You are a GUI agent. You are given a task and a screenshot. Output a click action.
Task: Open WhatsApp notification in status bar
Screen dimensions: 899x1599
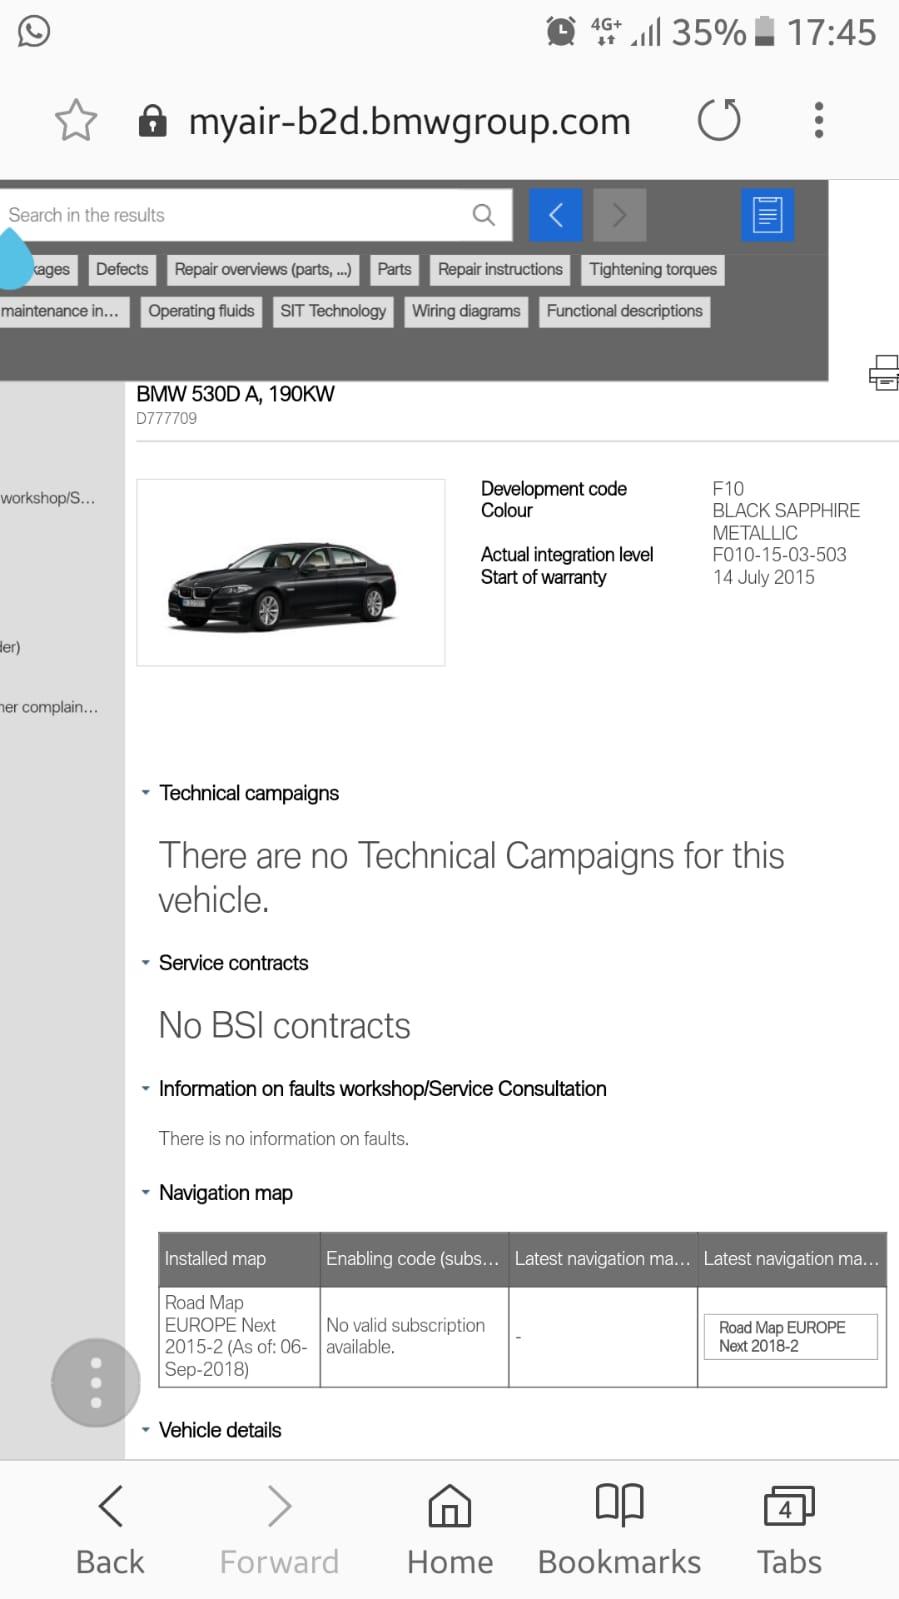tap(34, 31)
